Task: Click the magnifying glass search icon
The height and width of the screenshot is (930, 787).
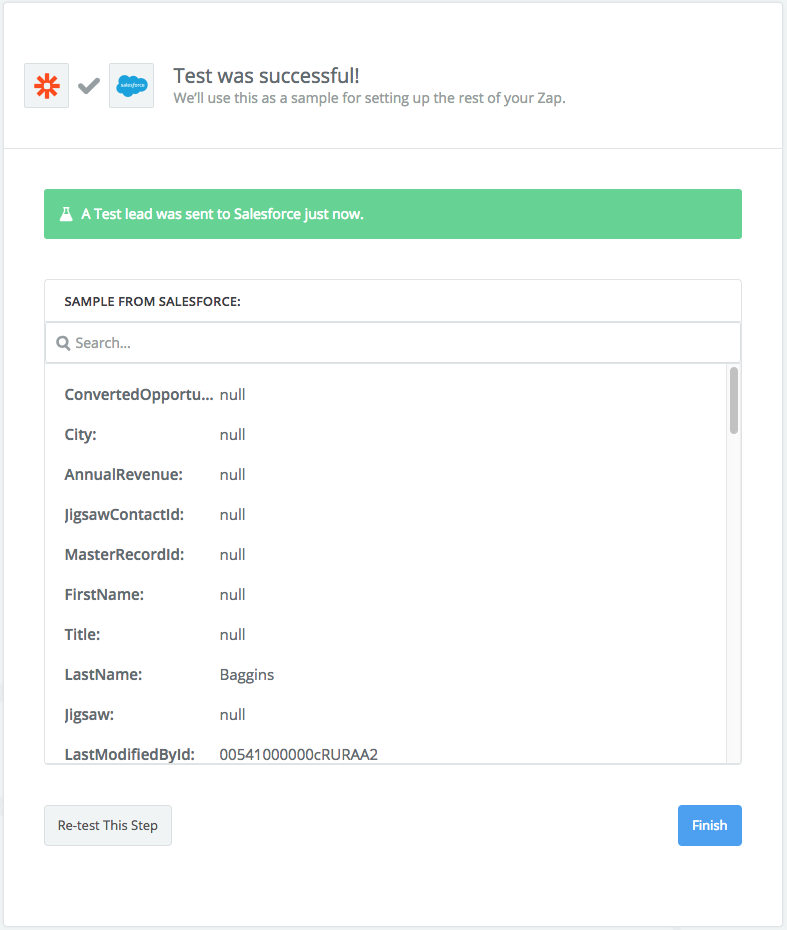Action: coord(63,343)
